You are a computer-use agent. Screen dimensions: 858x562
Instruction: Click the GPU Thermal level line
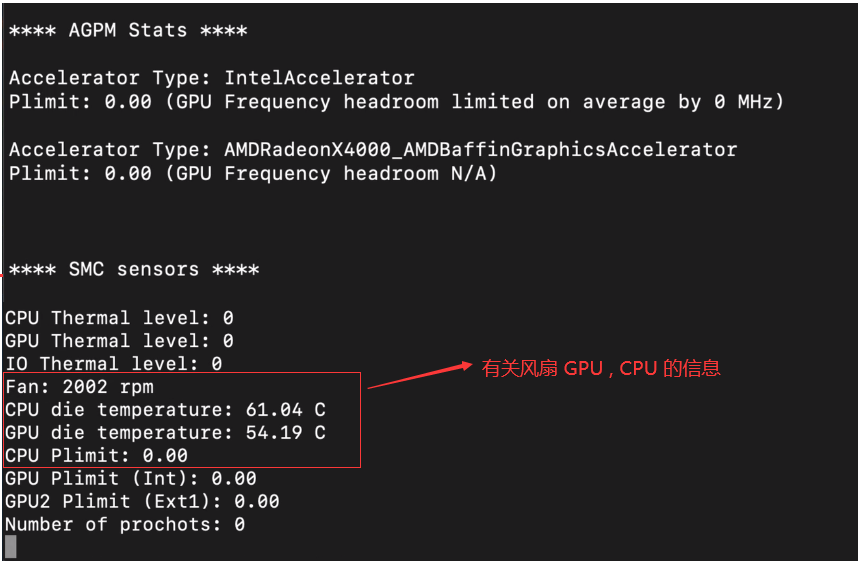click(x=119, y=340)
